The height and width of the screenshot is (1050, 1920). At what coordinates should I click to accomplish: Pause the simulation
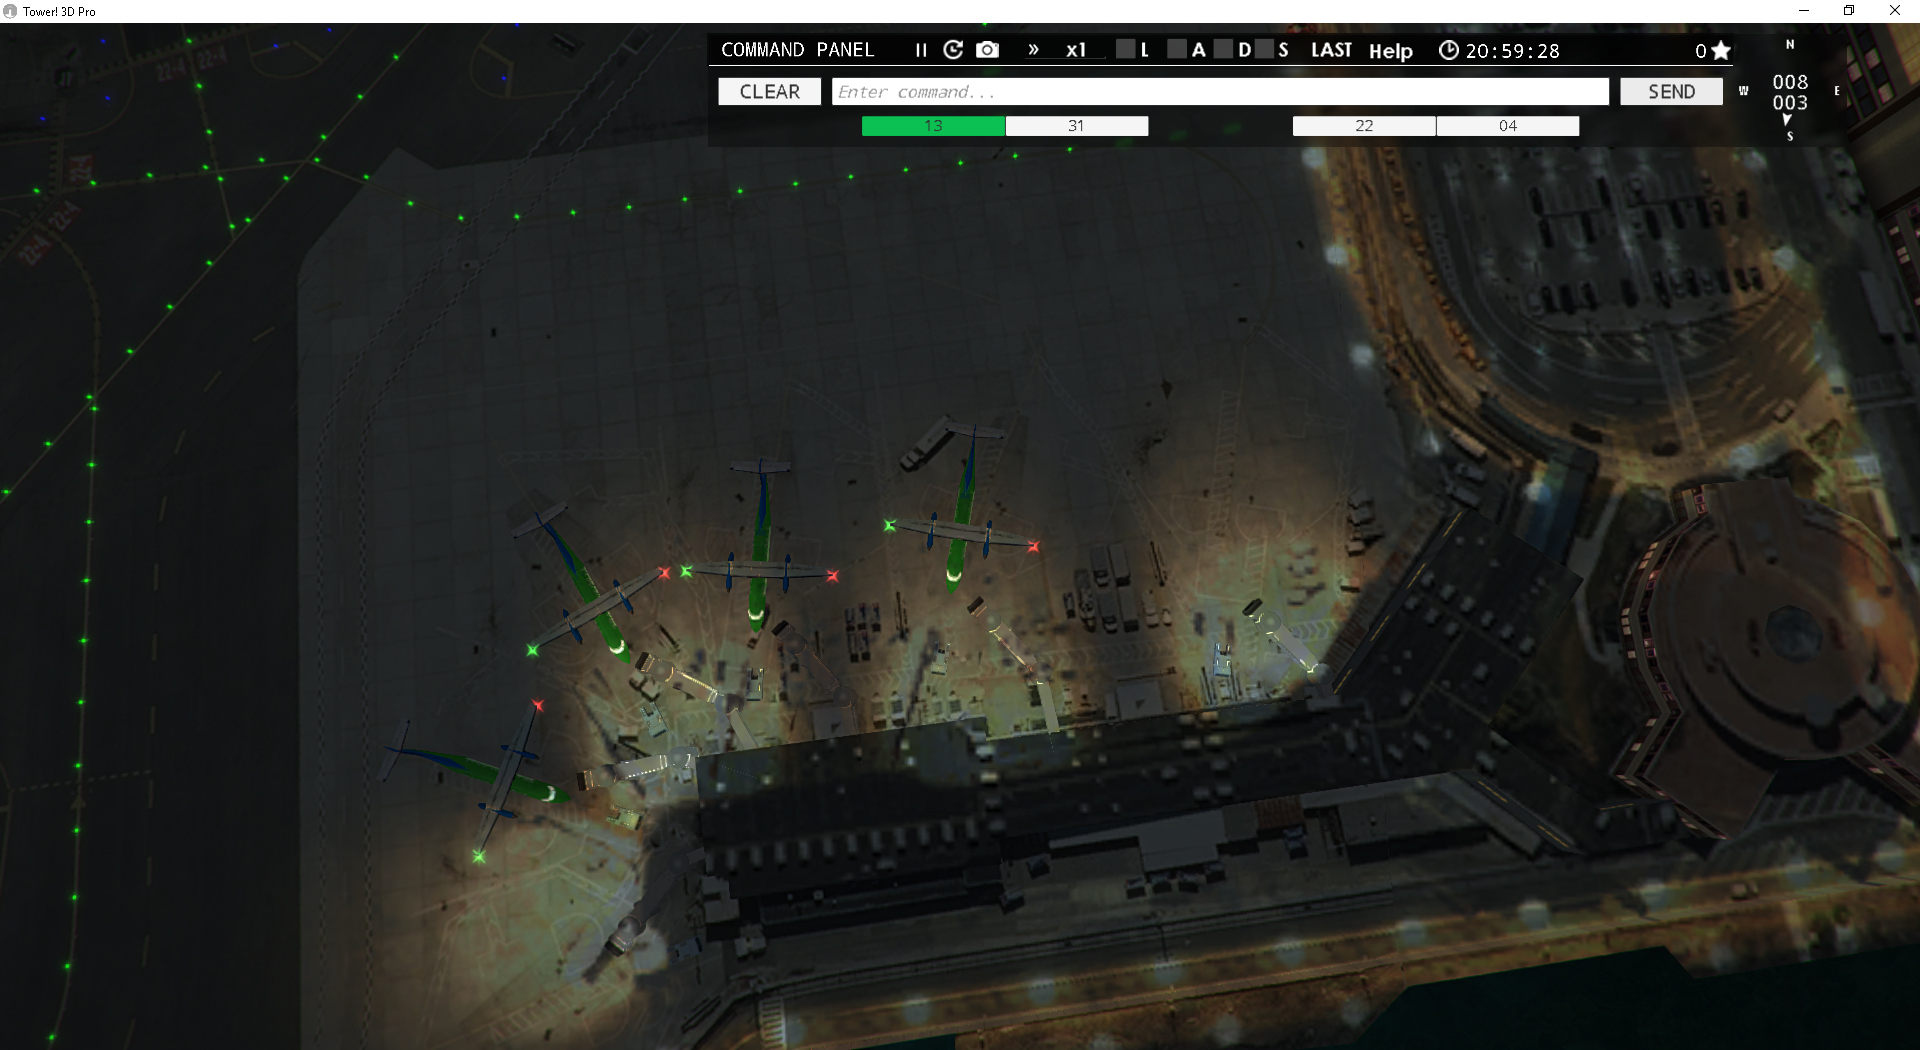pos(919,50)
